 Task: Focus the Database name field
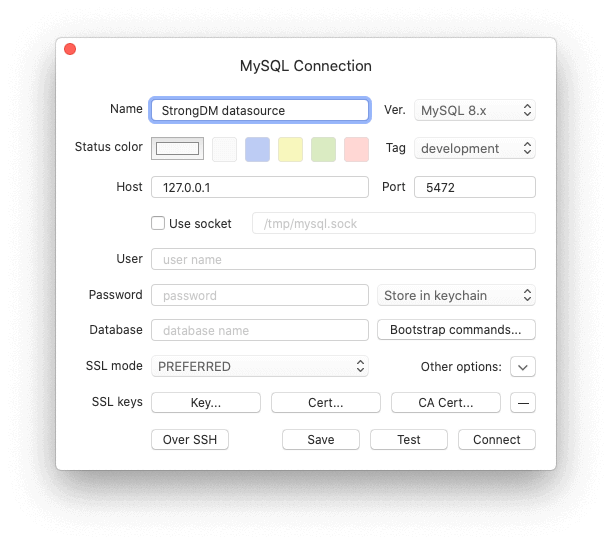coord(260,330)
